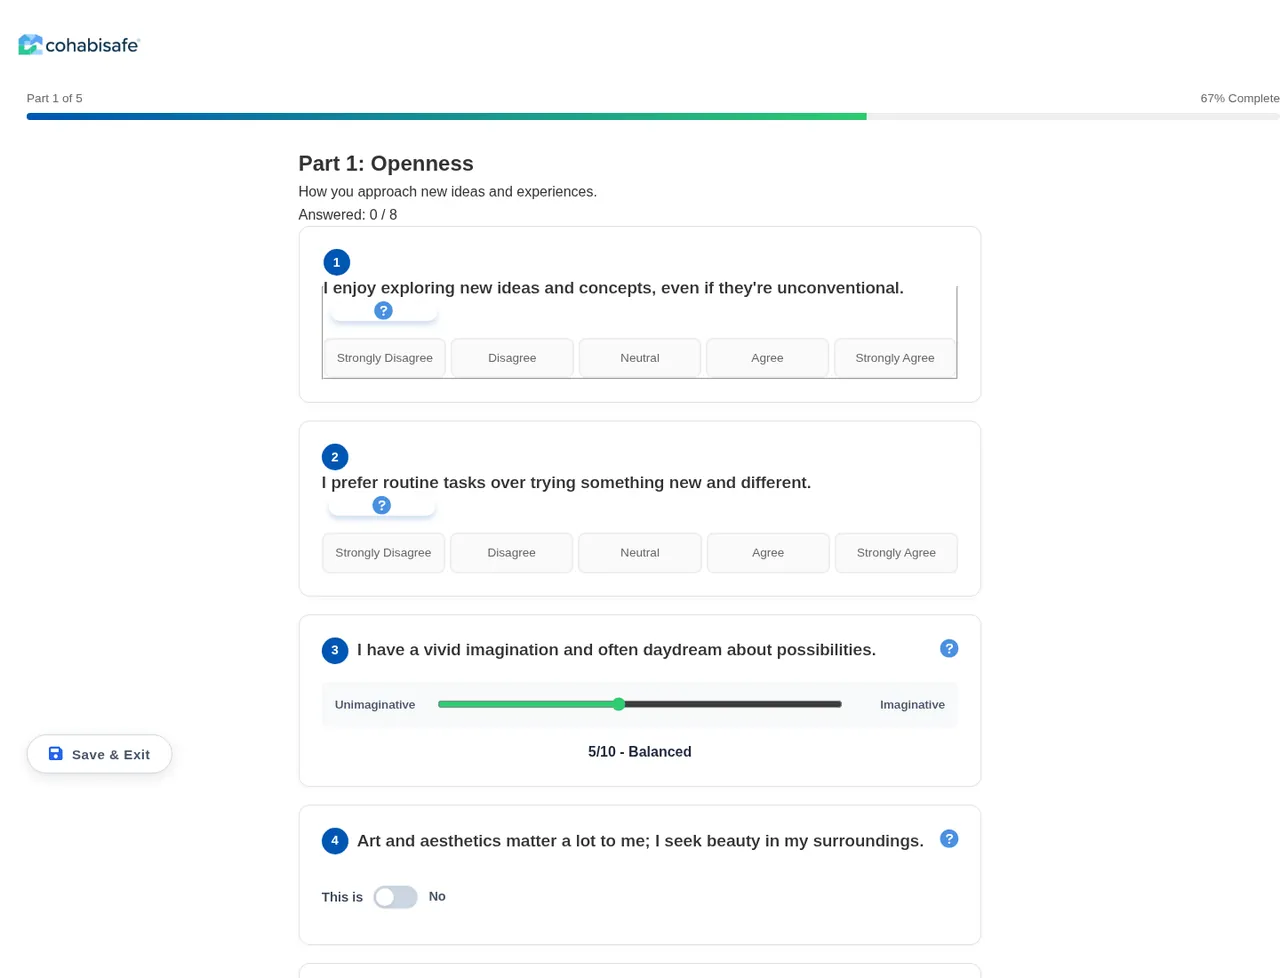Click question number badge 4
Screen dimensions: 1280x978
335,841
